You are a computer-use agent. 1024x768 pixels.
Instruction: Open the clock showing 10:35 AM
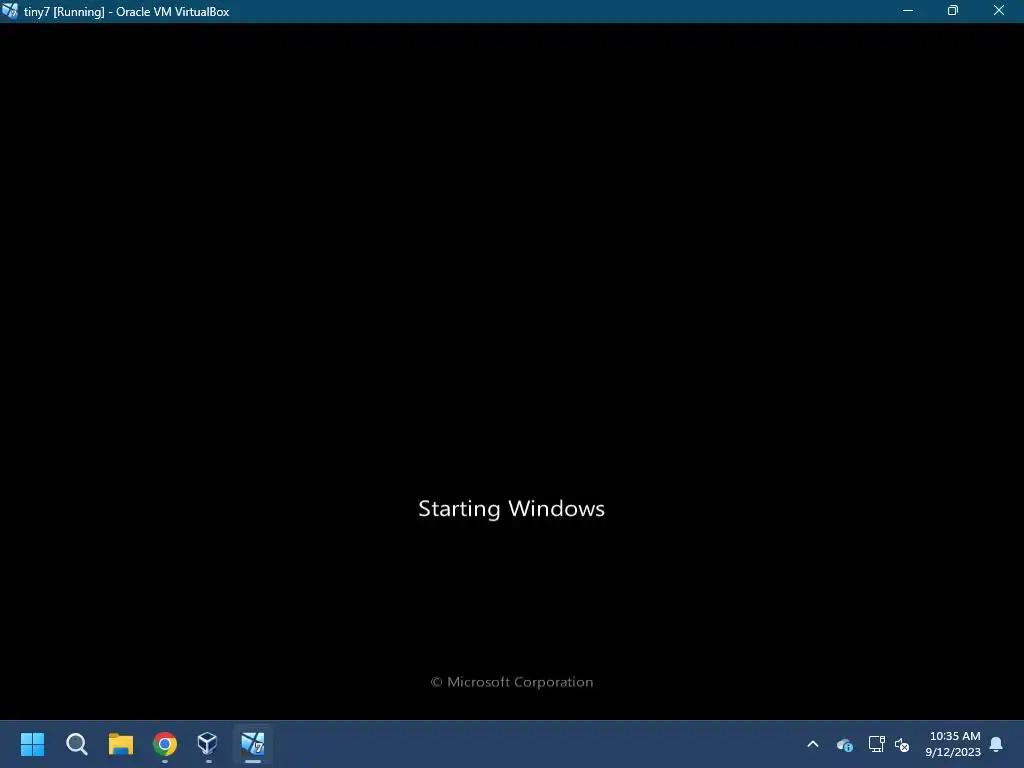coord(953,744)
